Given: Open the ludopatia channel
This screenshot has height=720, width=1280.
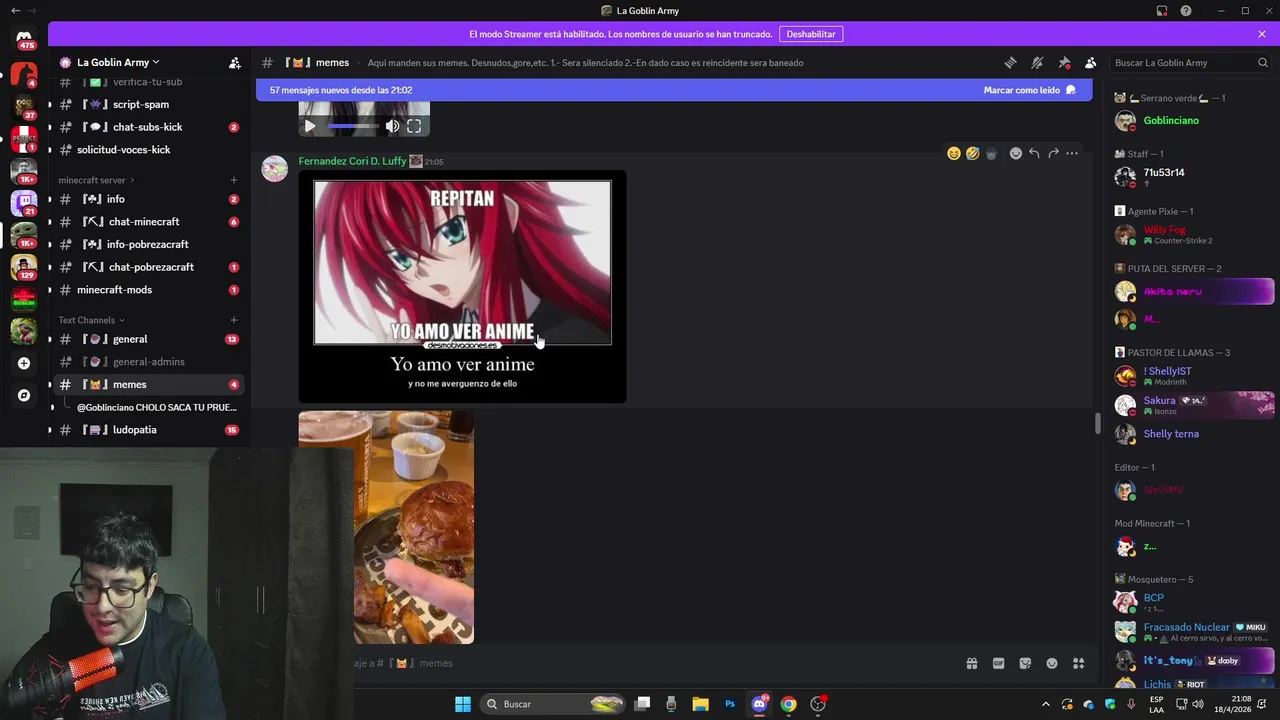Looking at the screenshot, I should point(146,430).
